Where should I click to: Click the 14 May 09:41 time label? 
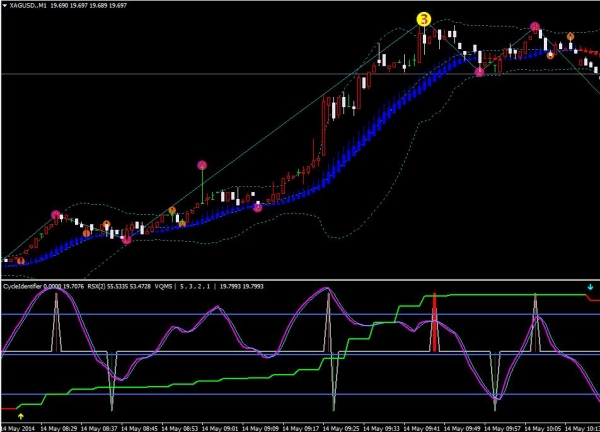(x=425, y=426)
